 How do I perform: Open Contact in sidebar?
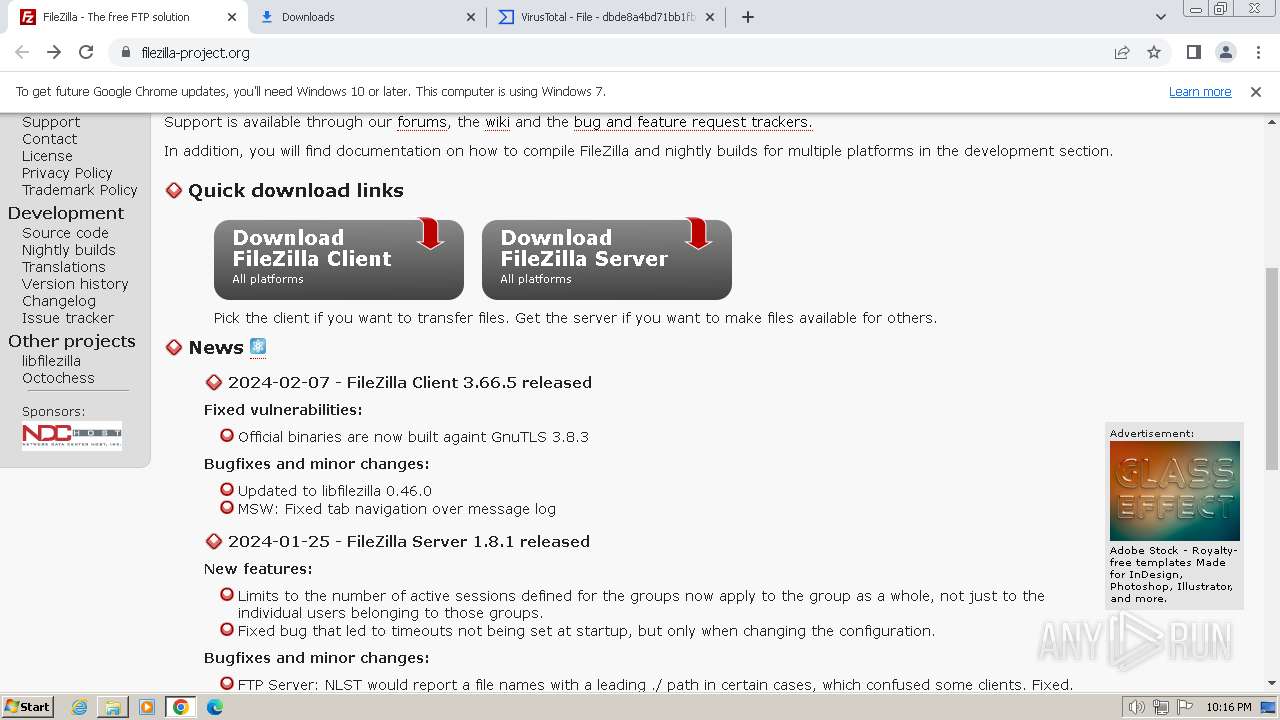(x=50, y=139)
